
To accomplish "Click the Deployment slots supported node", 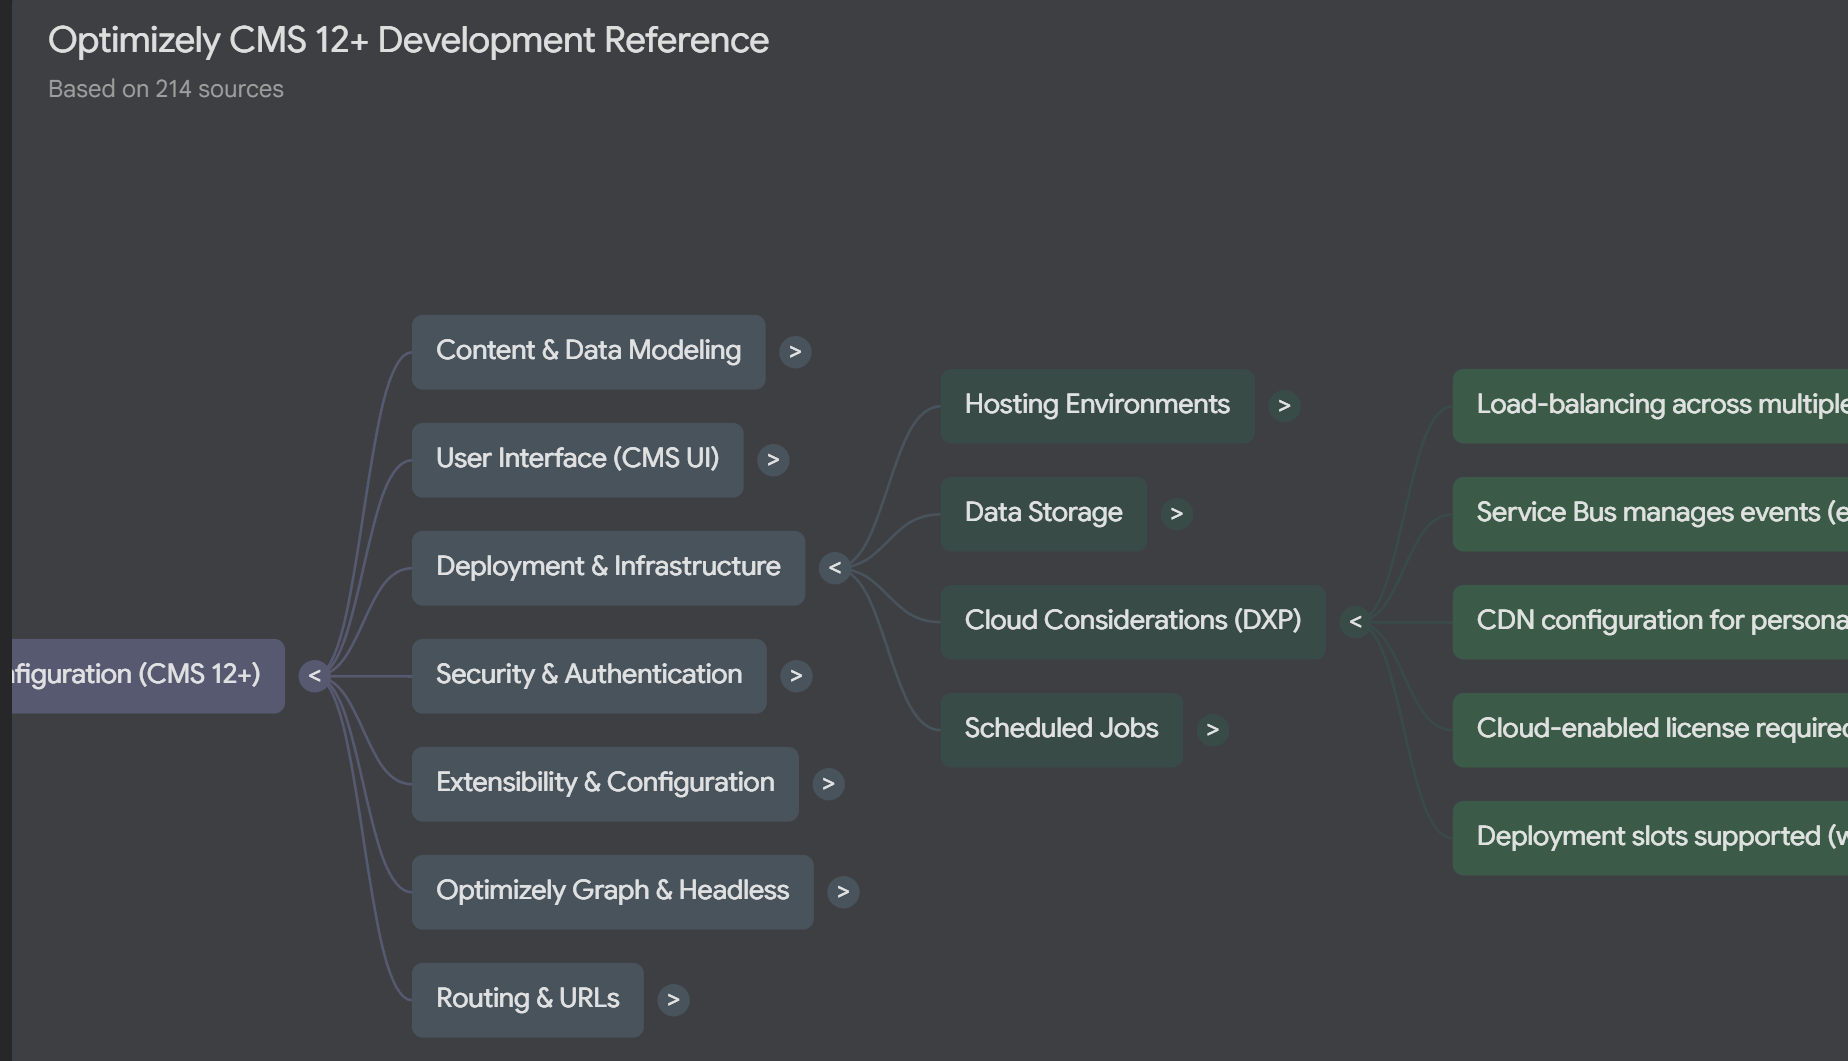I will click(x=1650, y=837).
